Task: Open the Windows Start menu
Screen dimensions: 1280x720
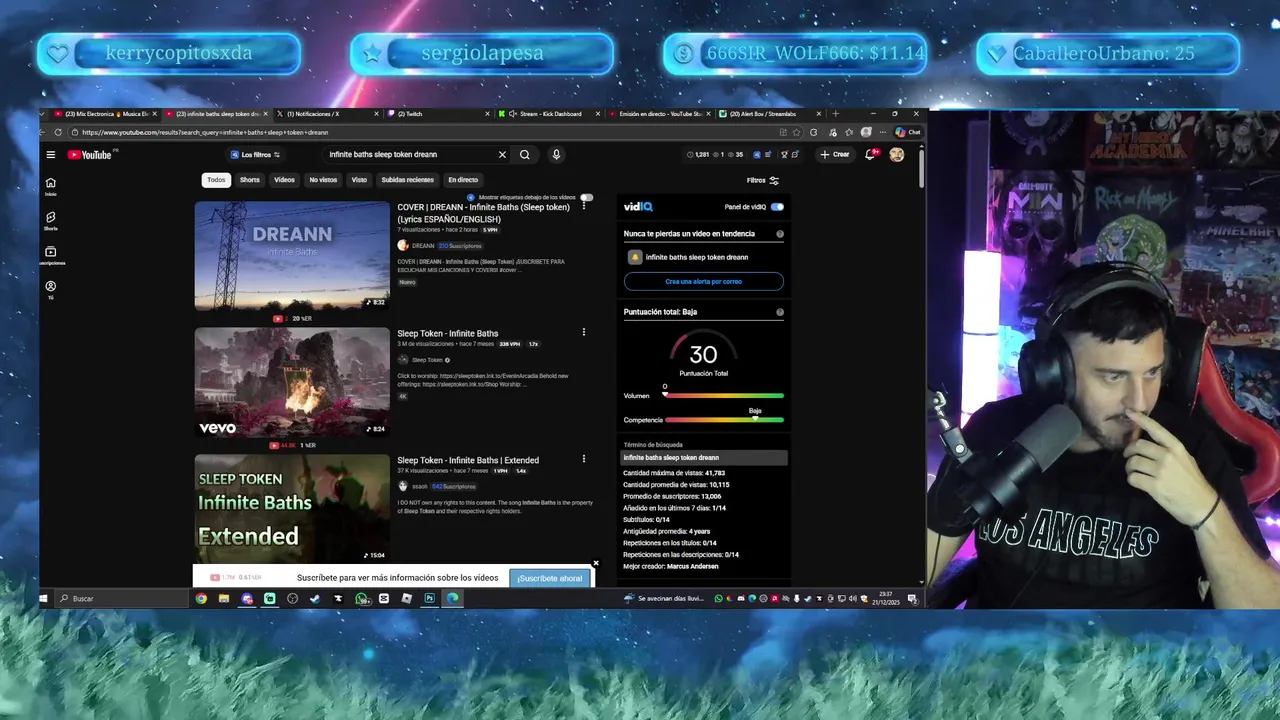Action: (x=43, y=599)
